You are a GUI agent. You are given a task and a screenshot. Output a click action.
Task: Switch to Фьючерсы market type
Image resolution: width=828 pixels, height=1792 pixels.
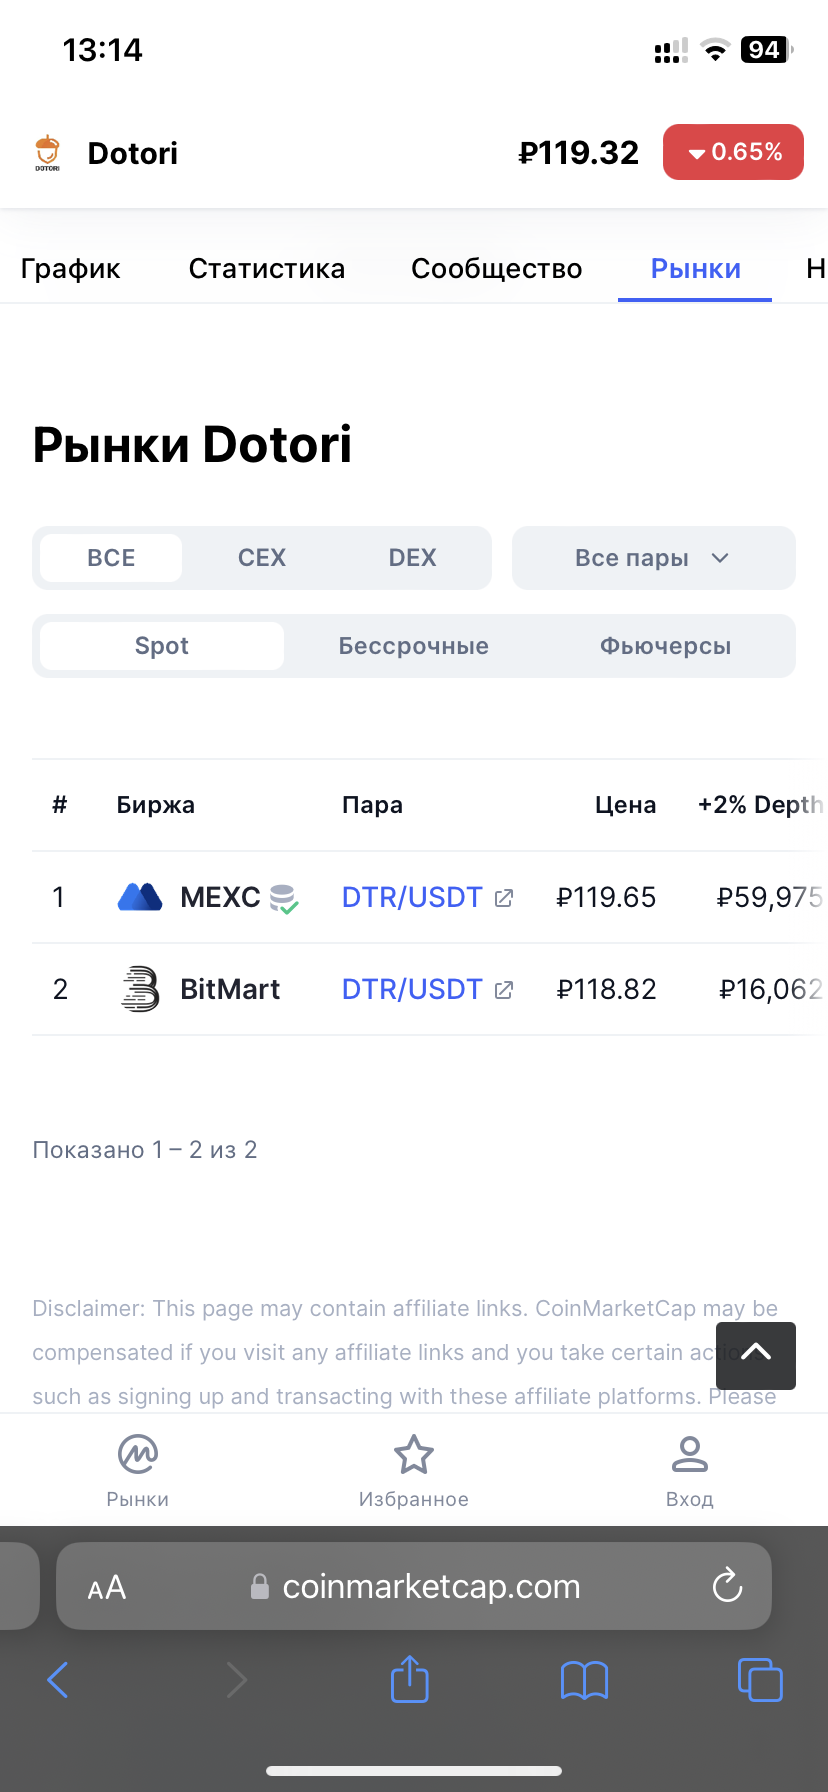(666, 646)
